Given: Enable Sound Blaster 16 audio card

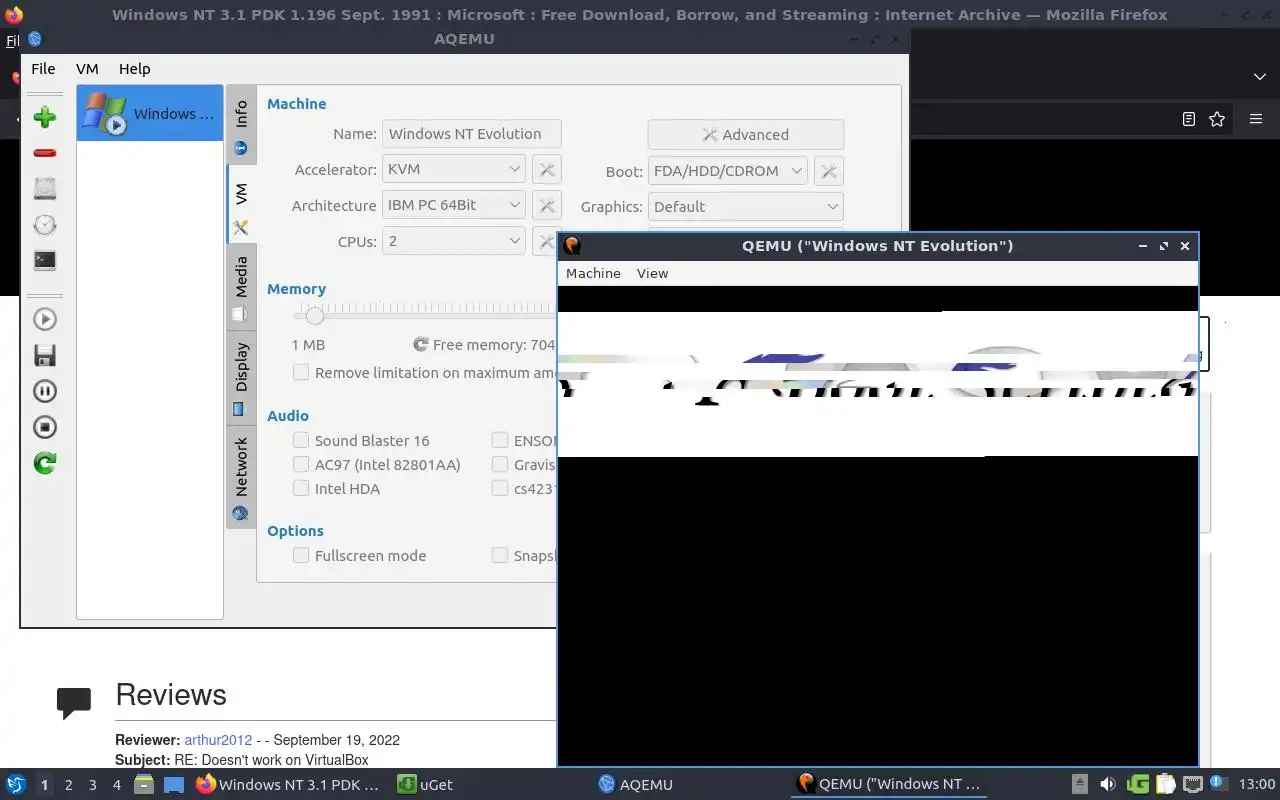Looking at the screenshot, I should (301, 440).
